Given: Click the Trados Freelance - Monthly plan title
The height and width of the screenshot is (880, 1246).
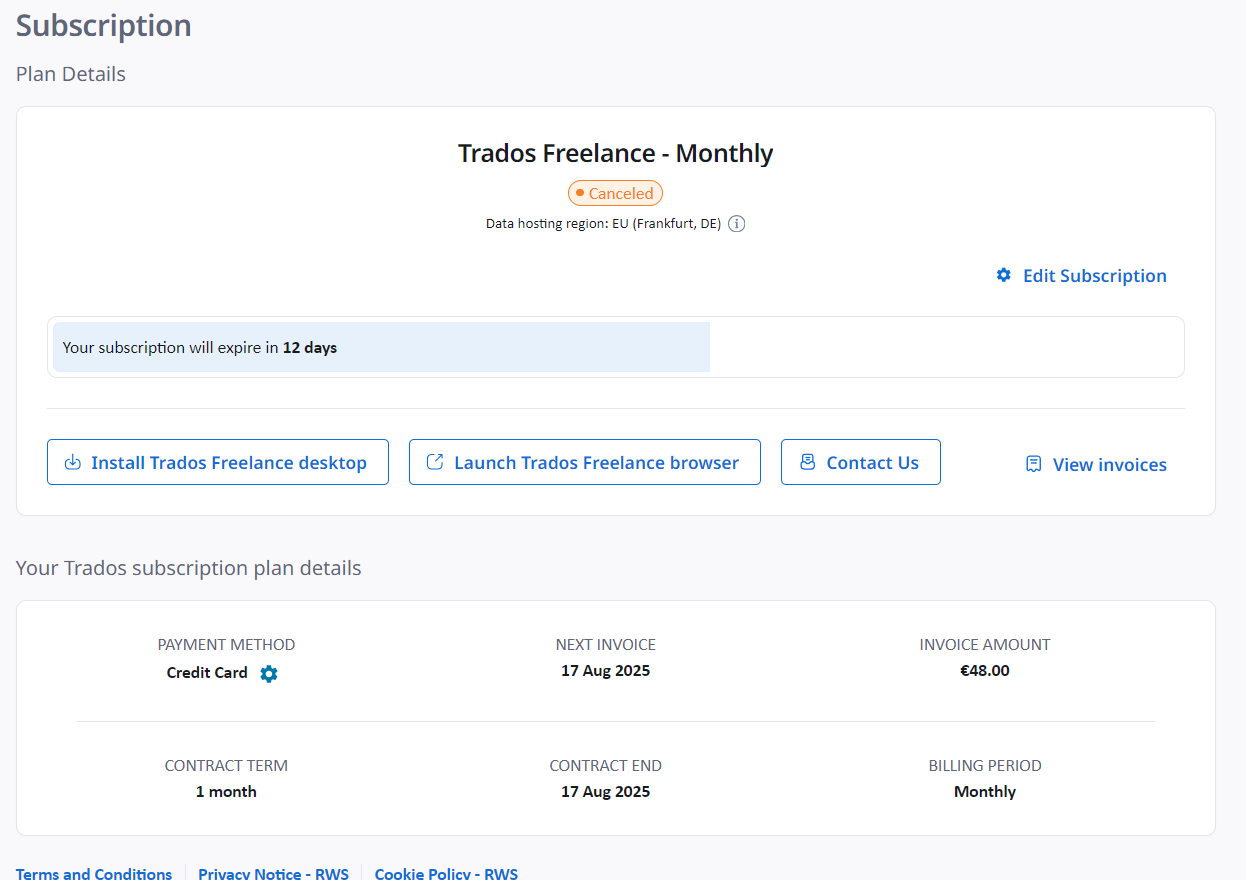Looking at the screenshot, I should click(616, 153).
